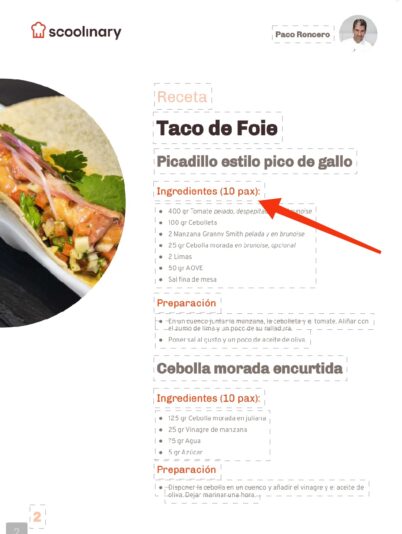The image size is (402, 534).
Task: Click the 25 gr Vinagre de manzana line
Action: [207, 429]
